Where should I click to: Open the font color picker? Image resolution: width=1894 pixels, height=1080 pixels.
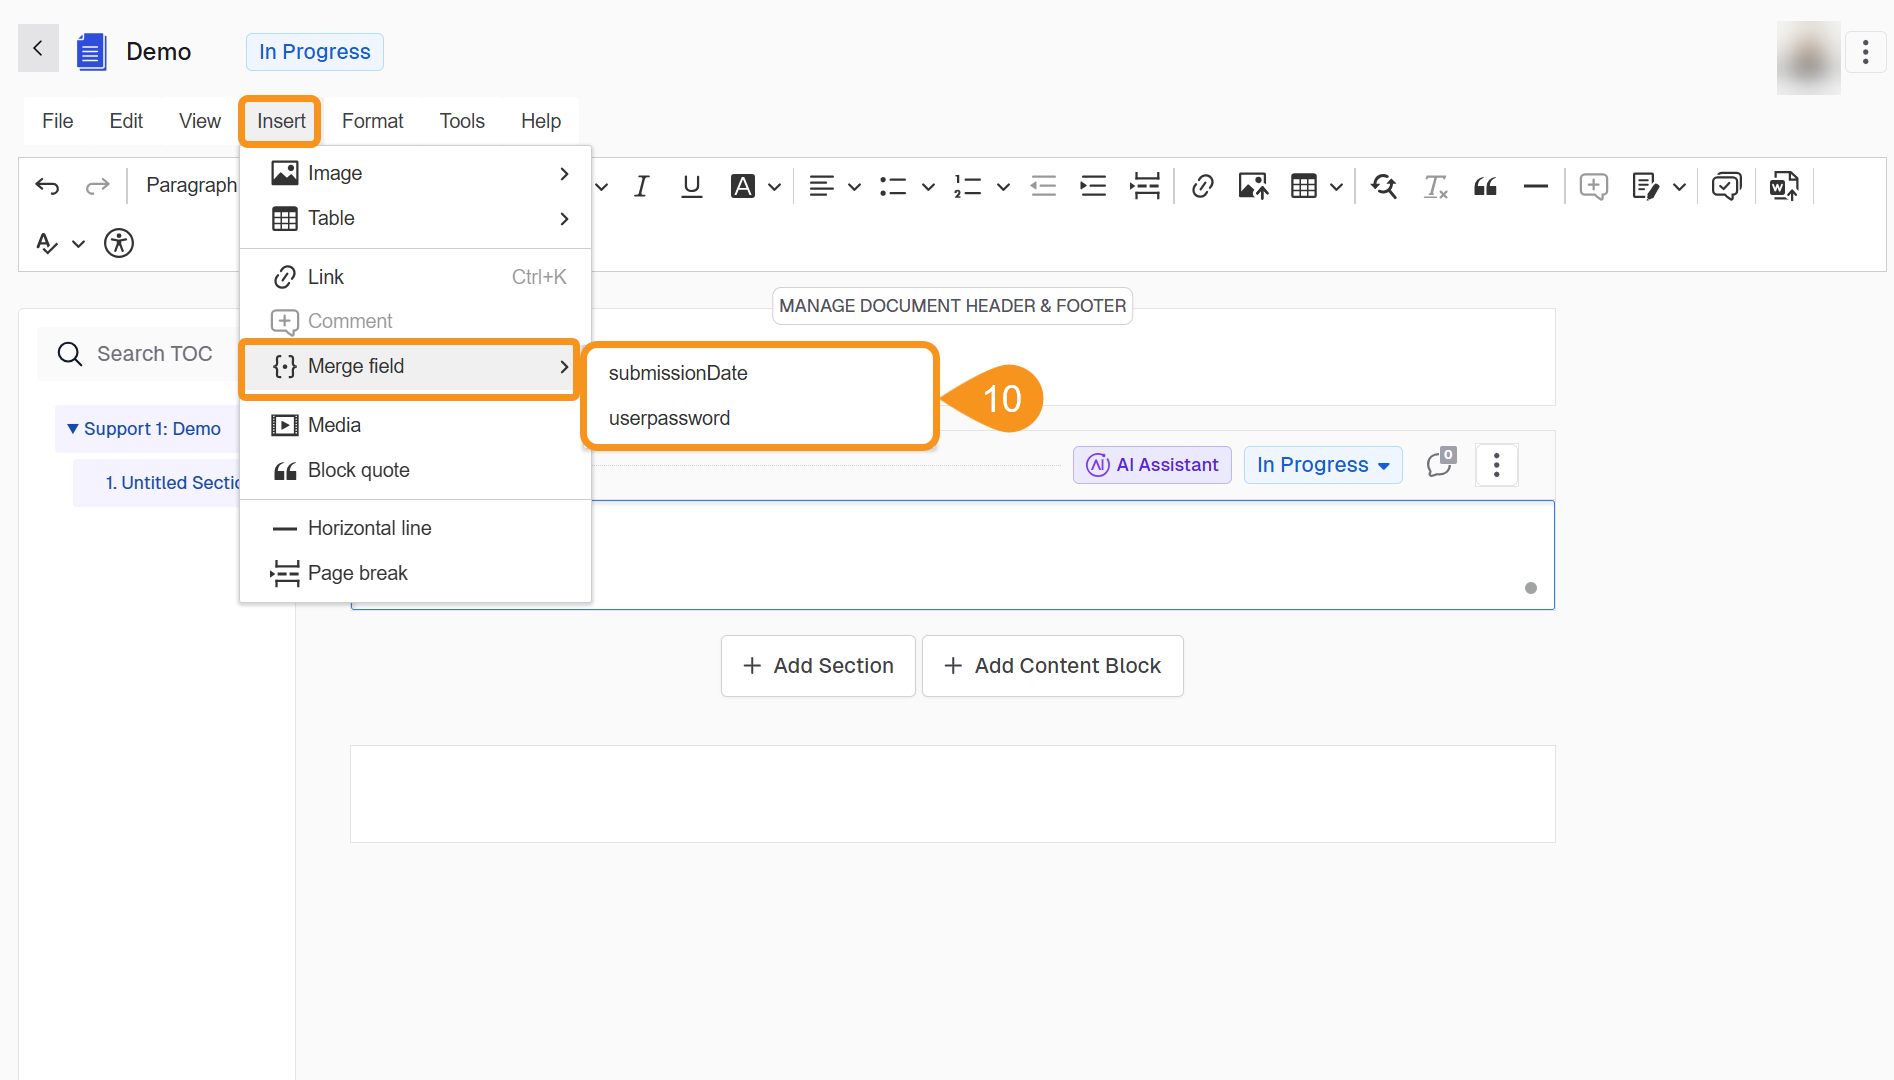[774, 187]
